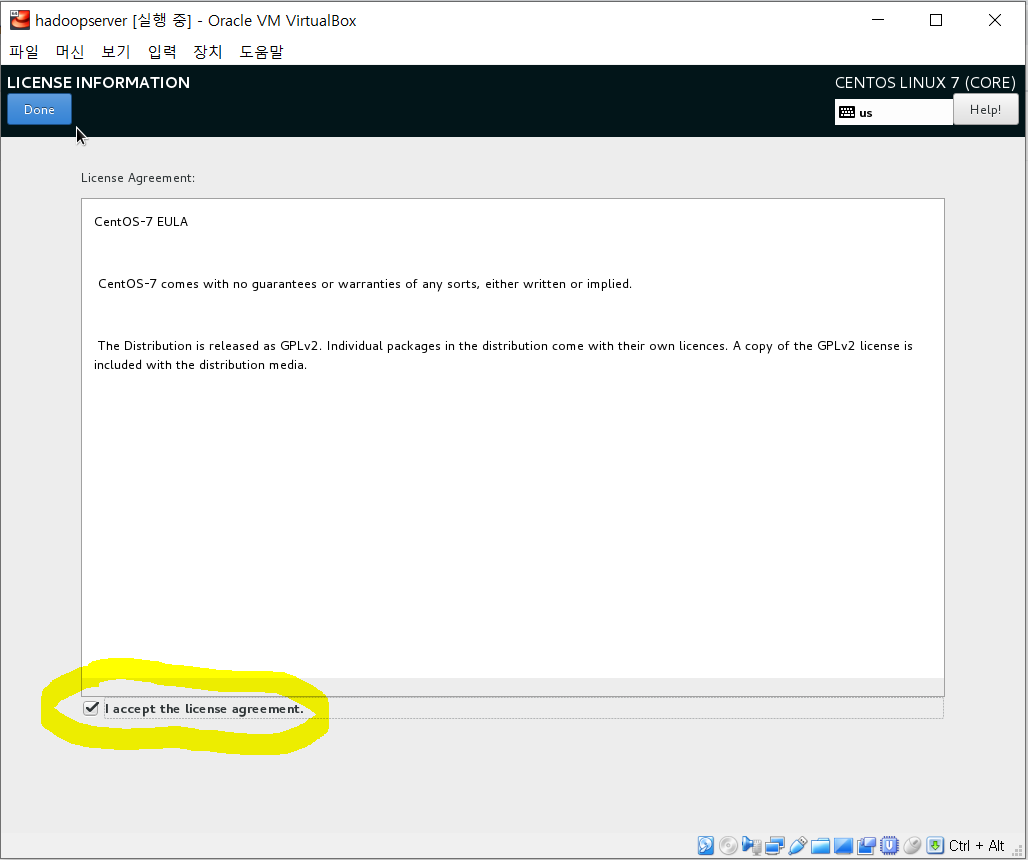Click the us keyboard layout indicator
This screenshot has width=1028, height=860.
click(894, 112)
